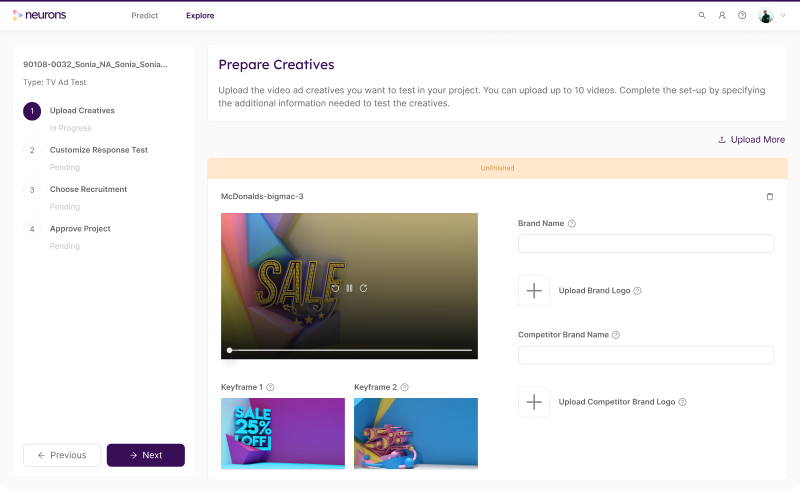Click the Type: TV Ad Test label
The width and height of the screenshot is (800, 489).
pos(55,82)
